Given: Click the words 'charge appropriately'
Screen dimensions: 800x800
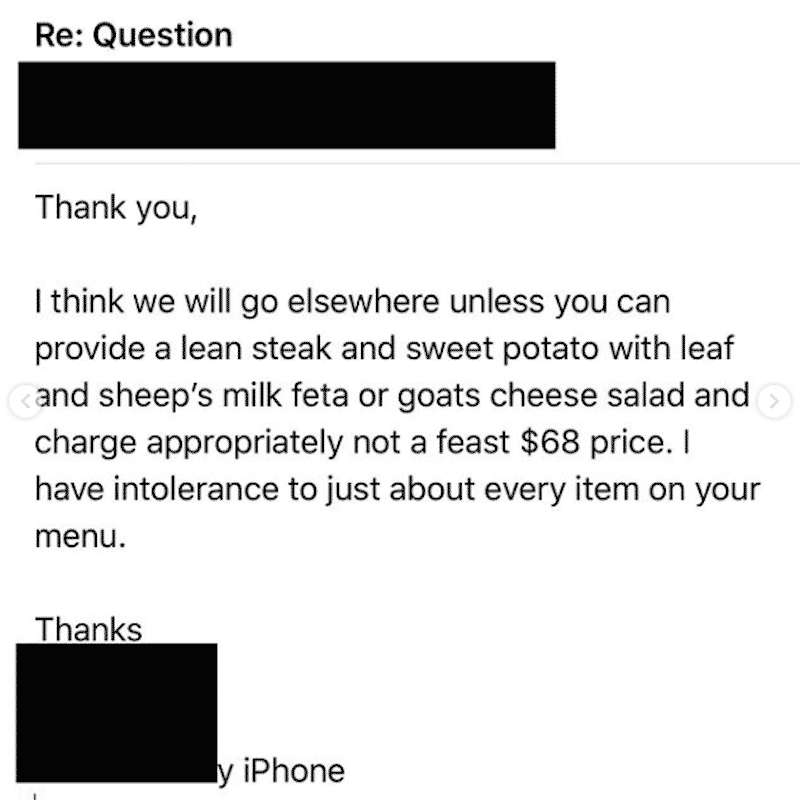Looking at the screenshot, I should click(188, 443).
